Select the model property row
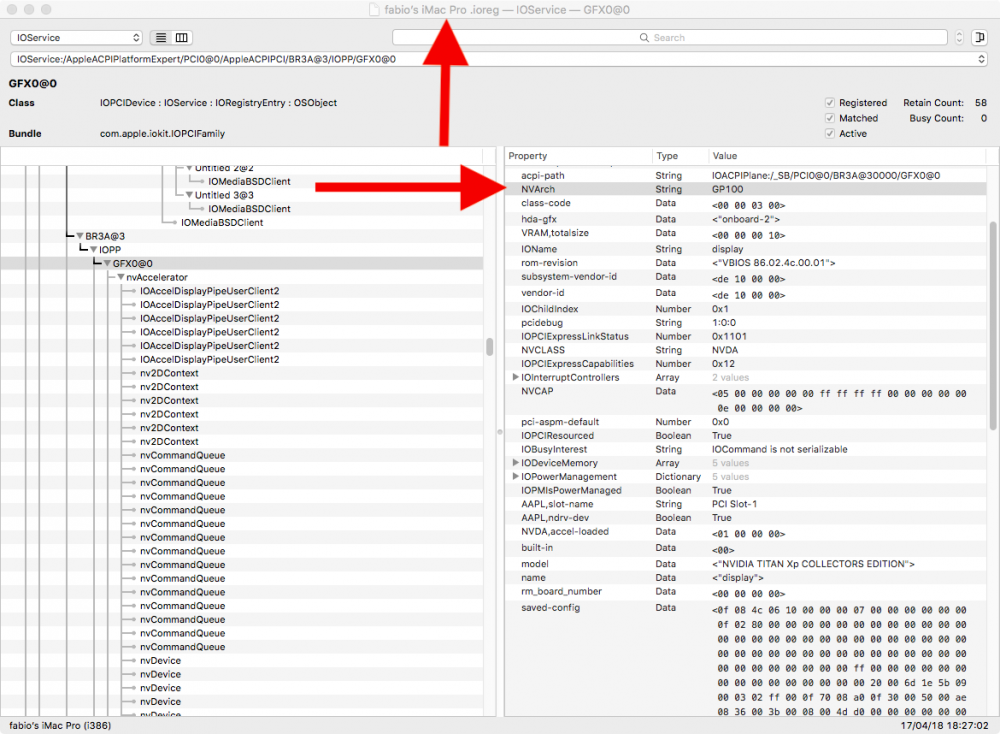 pyautogui.click(x=746, y=564)
